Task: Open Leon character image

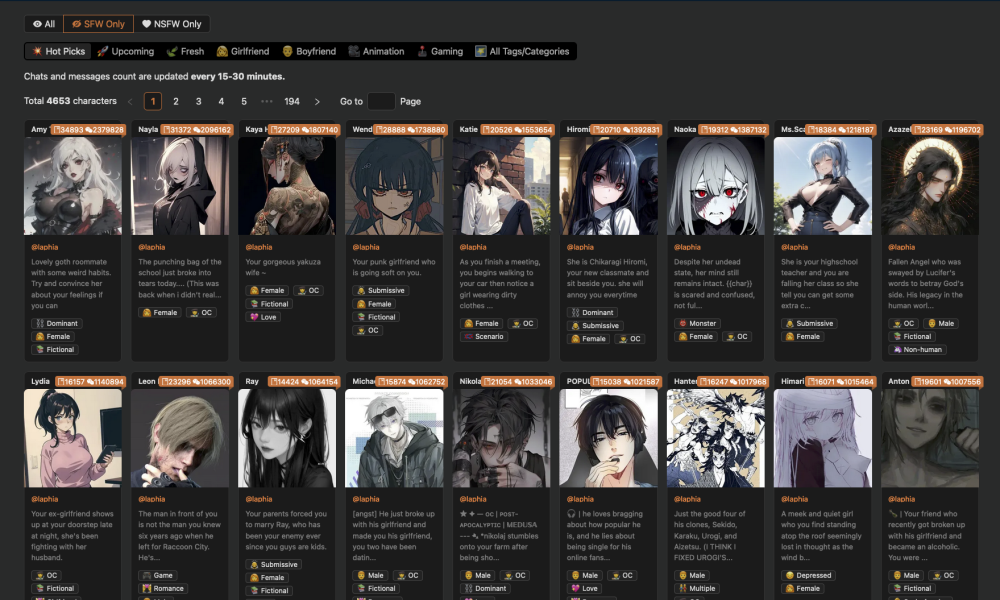Action: tap(180, 438)
